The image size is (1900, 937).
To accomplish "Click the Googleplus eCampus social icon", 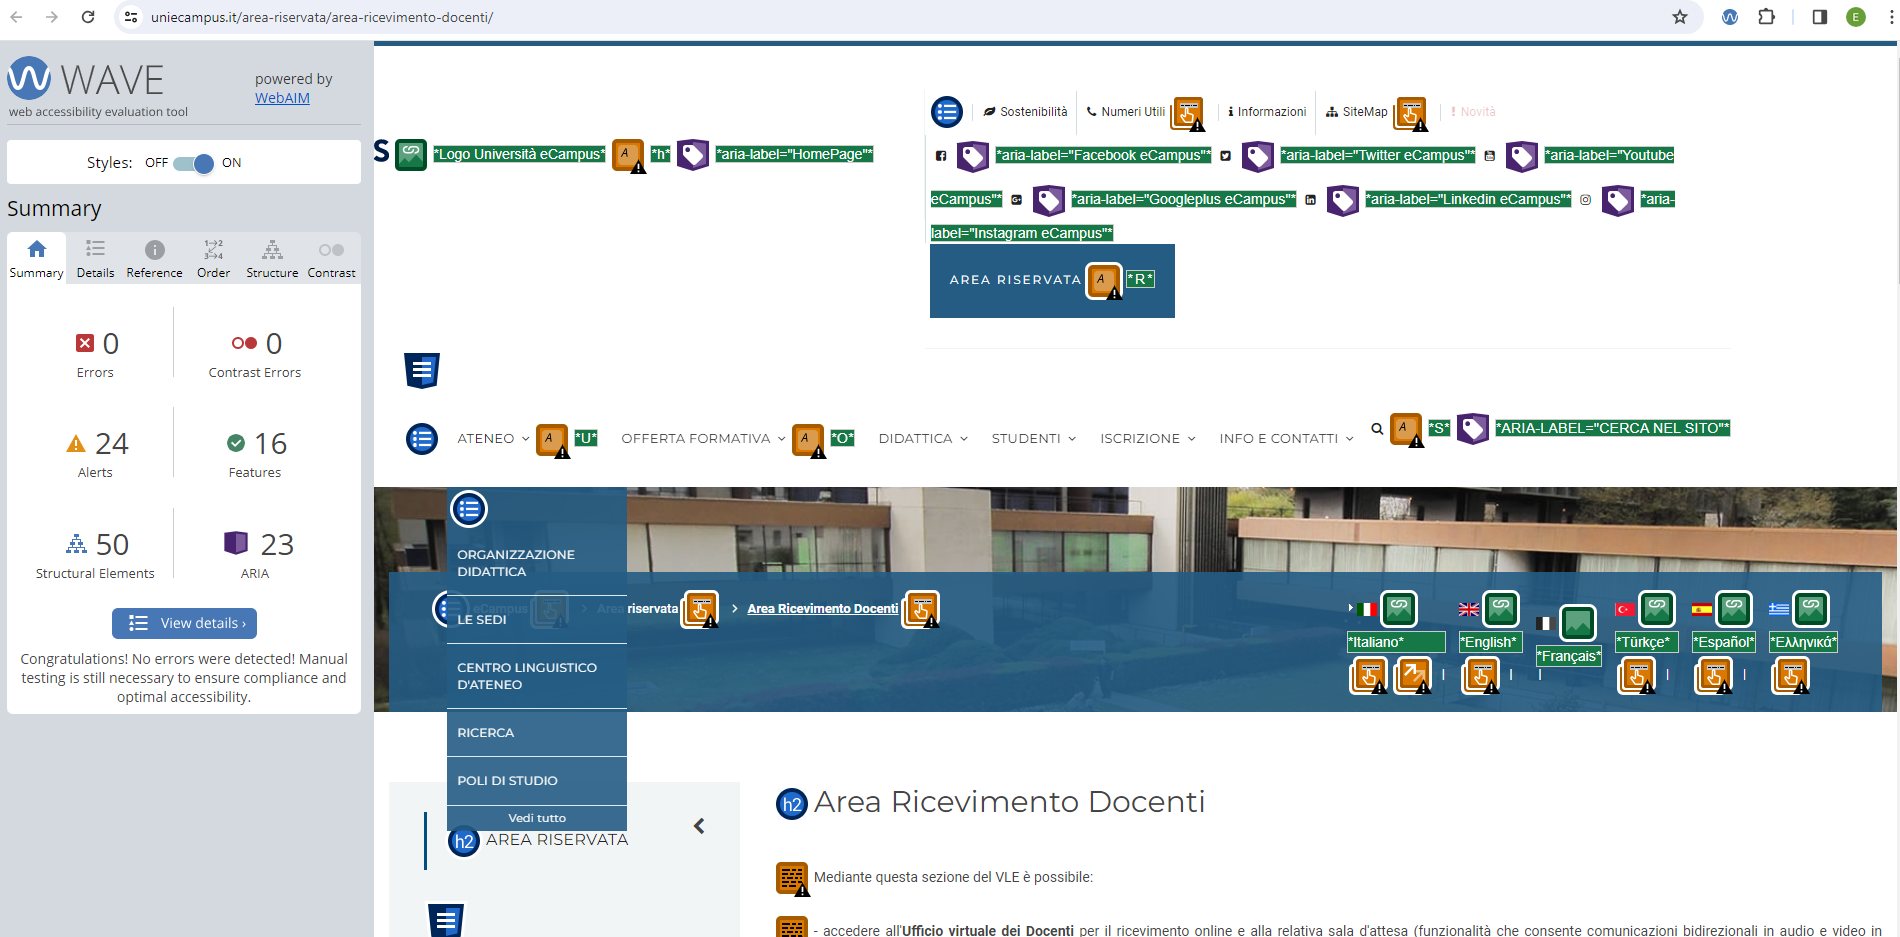I will pyautogui.click(x=1016, y=200).
